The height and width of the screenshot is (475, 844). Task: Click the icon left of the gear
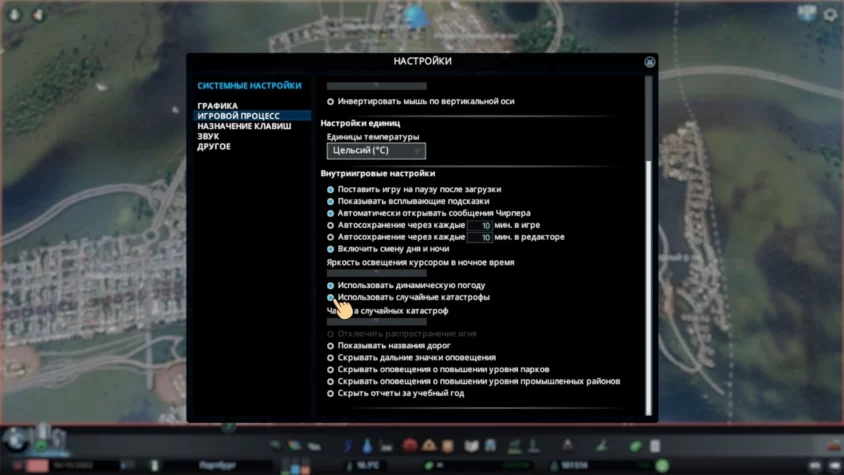[x=807, y=13]
